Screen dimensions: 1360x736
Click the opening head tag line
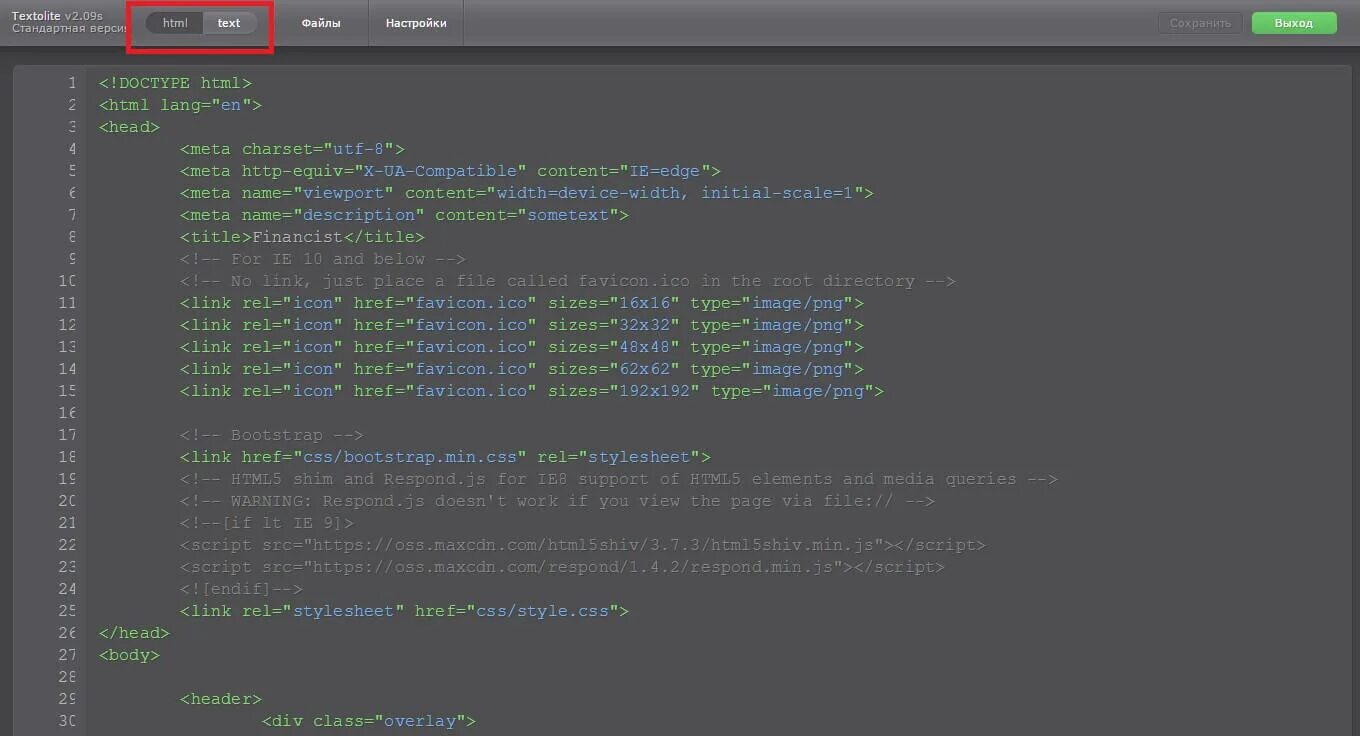pos(129,127)
